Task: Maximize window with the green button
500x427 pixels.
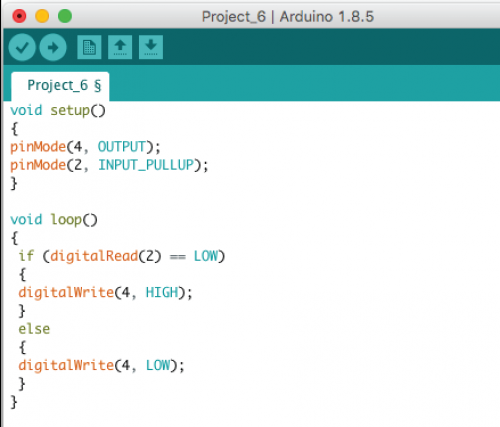Action: 65,16
